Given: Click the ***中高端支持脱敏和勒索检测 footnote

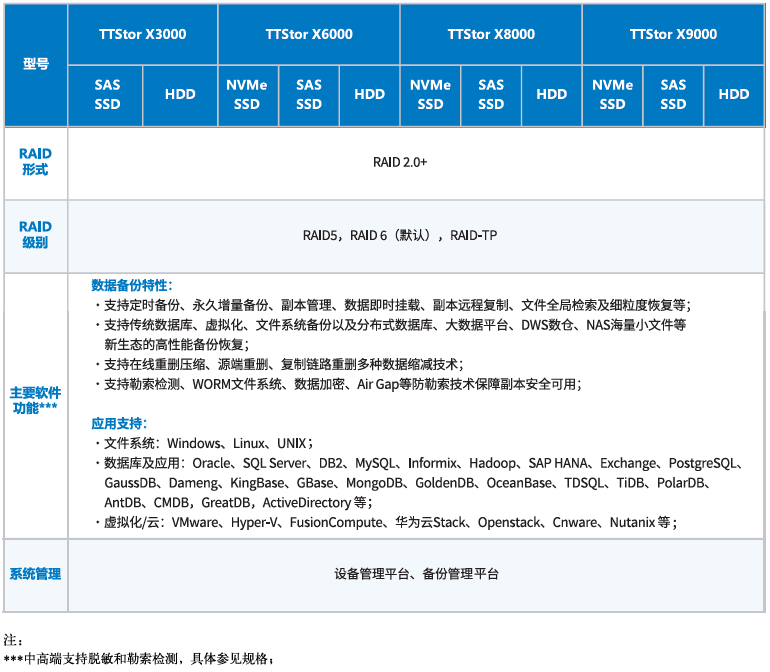Looking at the screenshot, I should click(138, 659).
